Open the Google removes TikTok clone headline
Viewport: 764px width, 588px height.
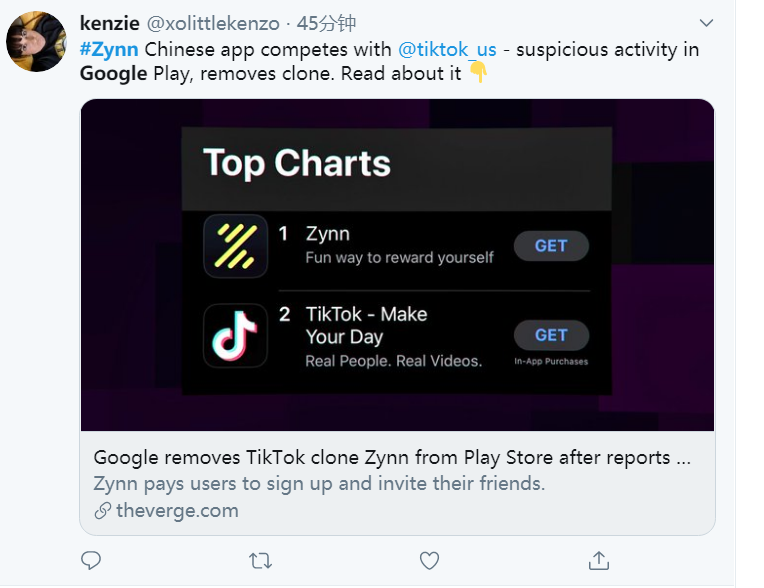point(391,458)
